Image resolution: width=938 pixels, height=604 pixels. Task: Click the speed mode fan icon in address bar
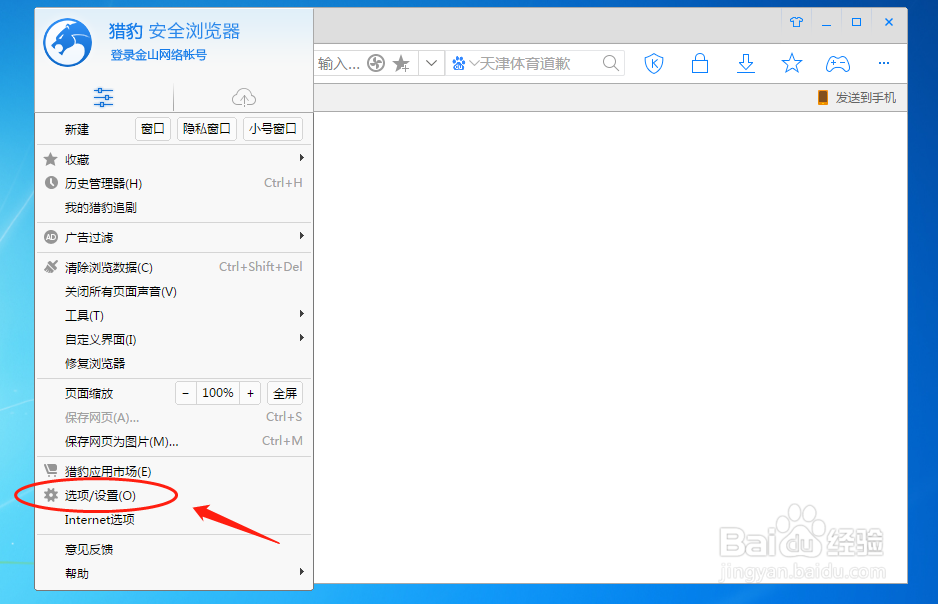[x=376, y=63]
